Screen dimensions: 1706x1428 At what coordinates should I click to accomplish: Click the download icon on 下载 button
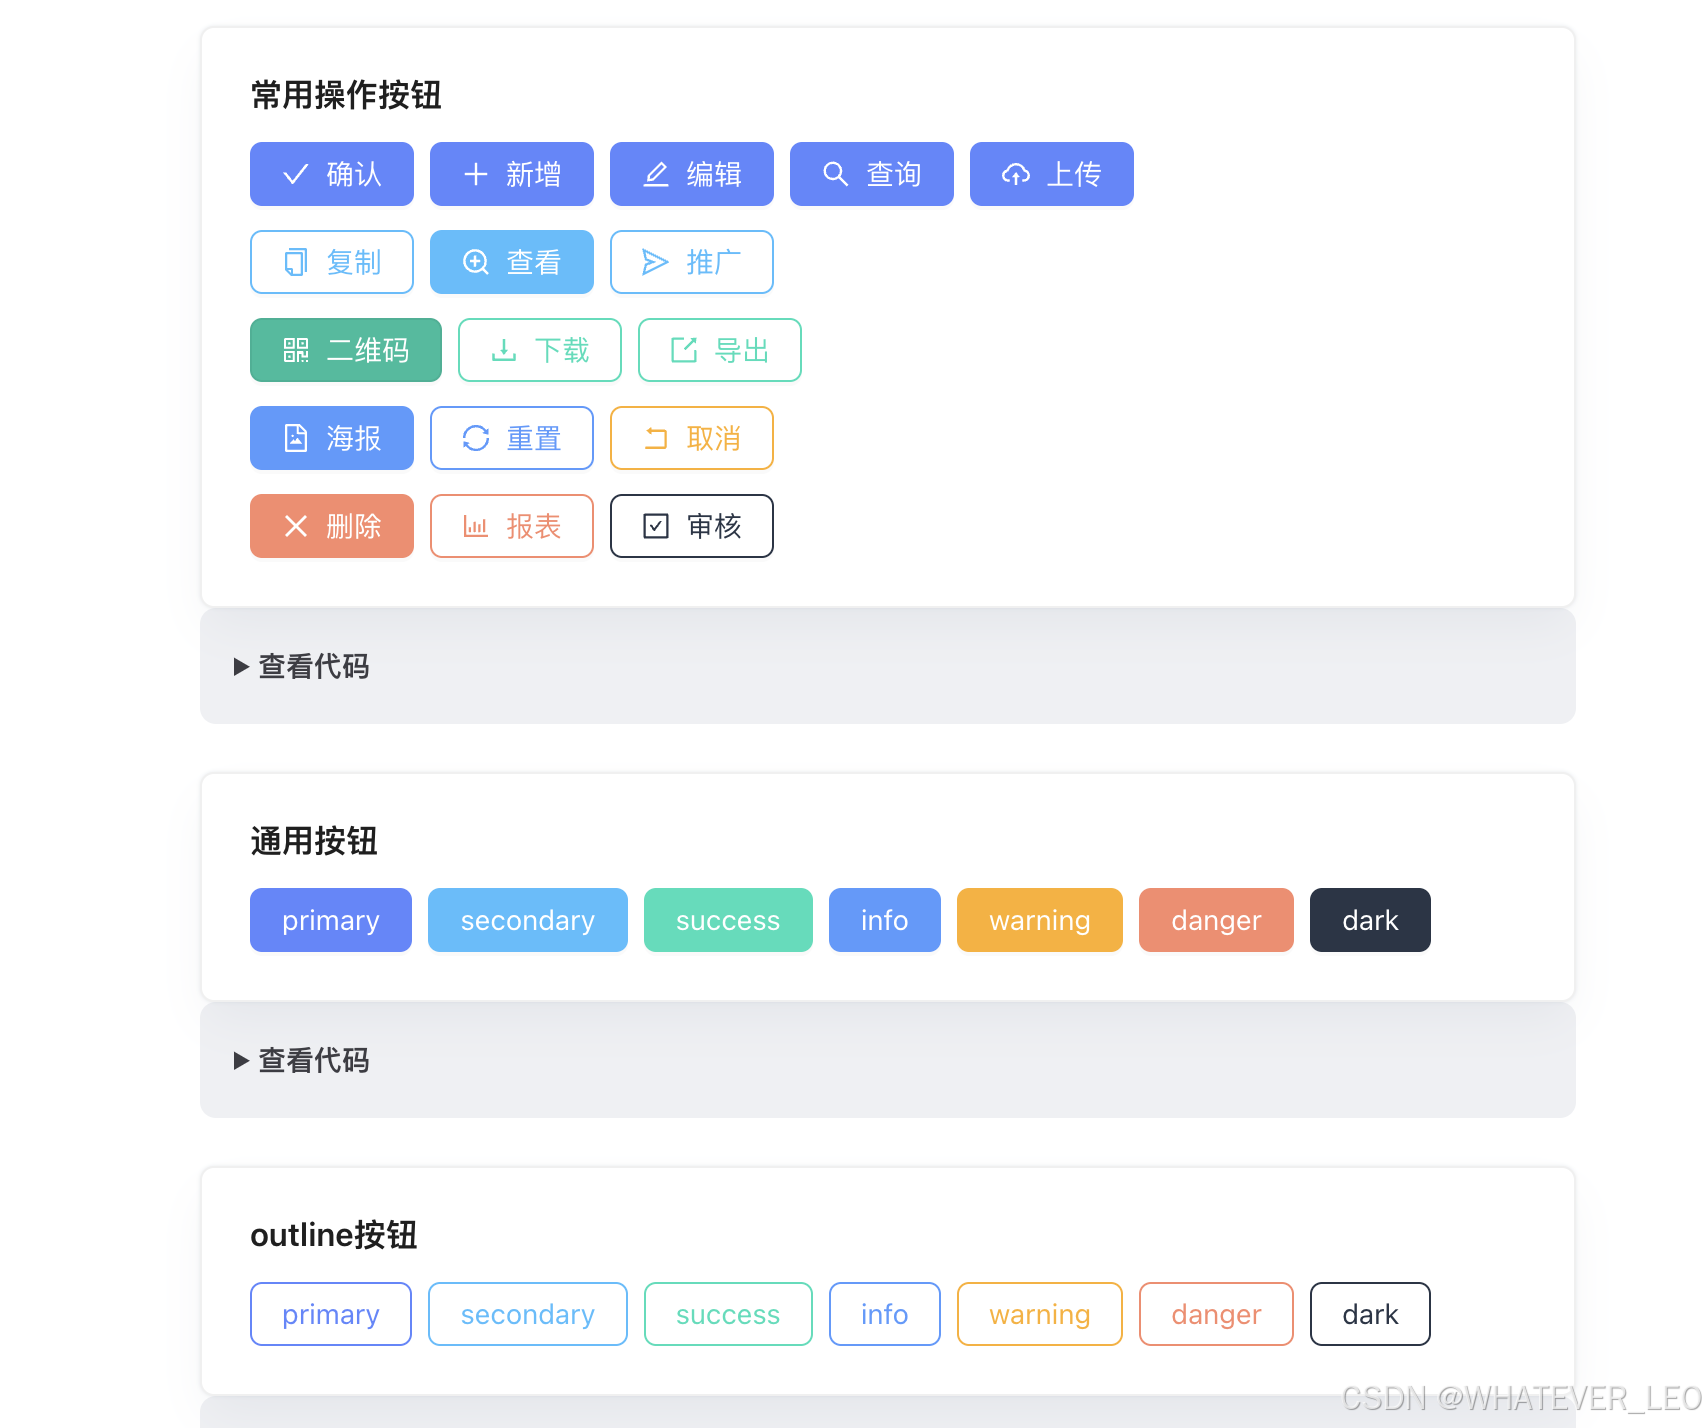pos(504,351)
